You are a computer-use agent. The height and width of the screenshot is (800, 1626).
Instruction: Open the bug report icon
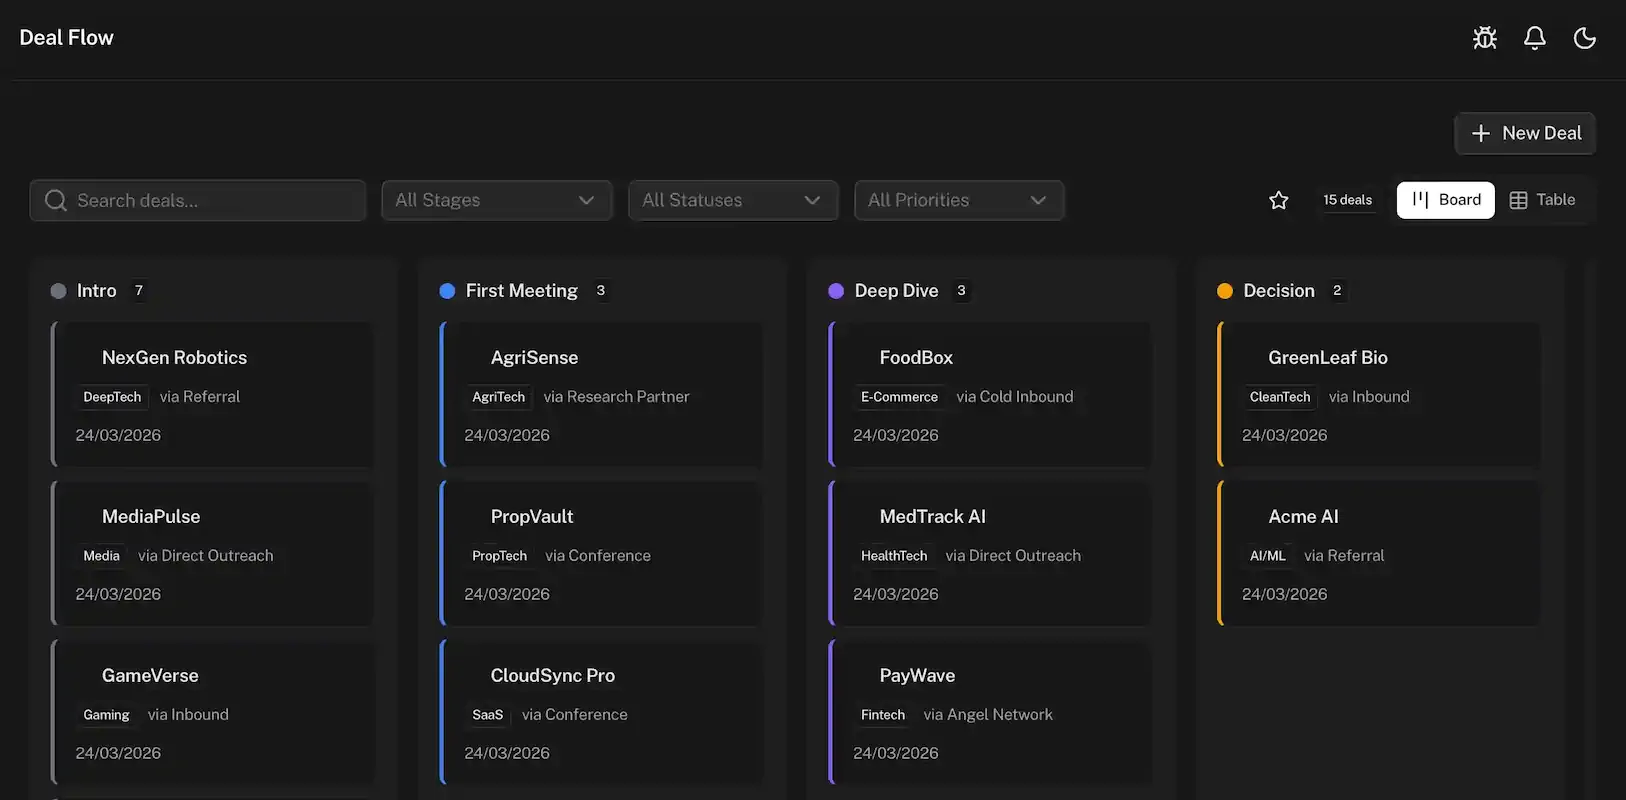pyautogui.click(x=1484, y=38)
